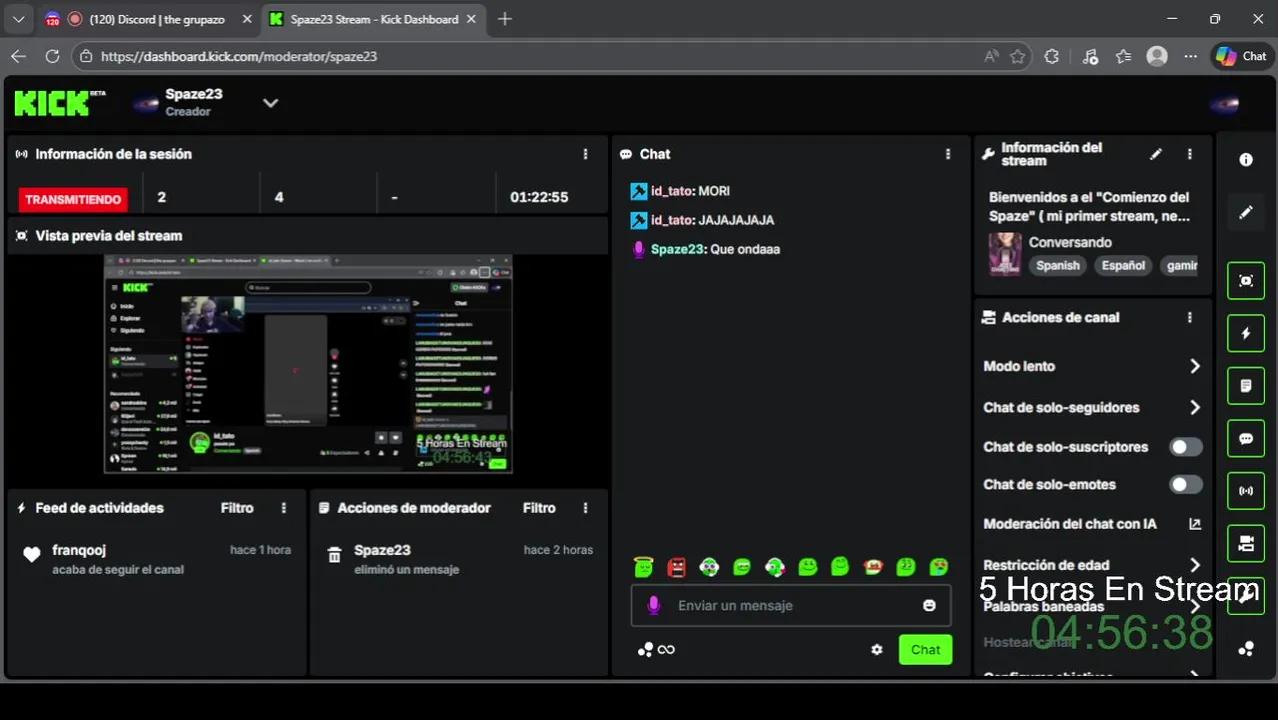Click the Spanish tag
Screen dimensions: 1278x720
click(x=1058, y=266)
